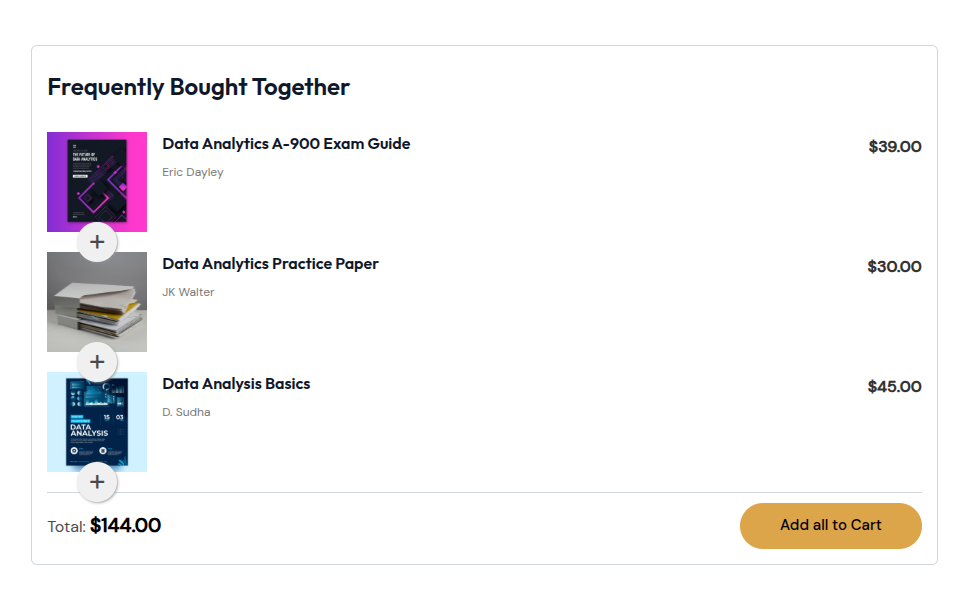Click the $30.00 price
The image size is (973, 602).
894,267
